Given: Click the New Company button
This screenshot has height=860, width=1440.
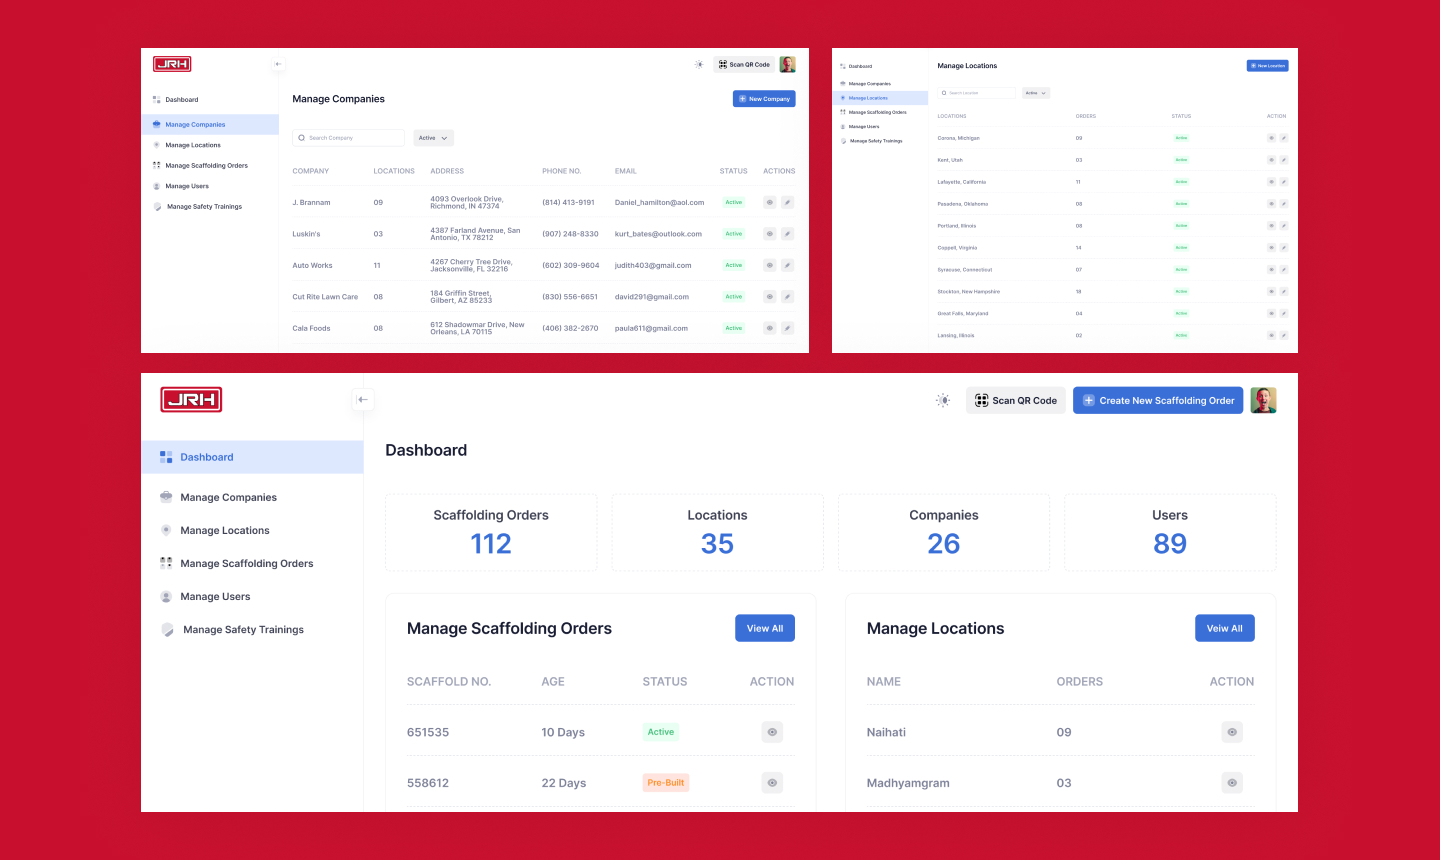Looking at the screenshot, I should click(764, 99).
